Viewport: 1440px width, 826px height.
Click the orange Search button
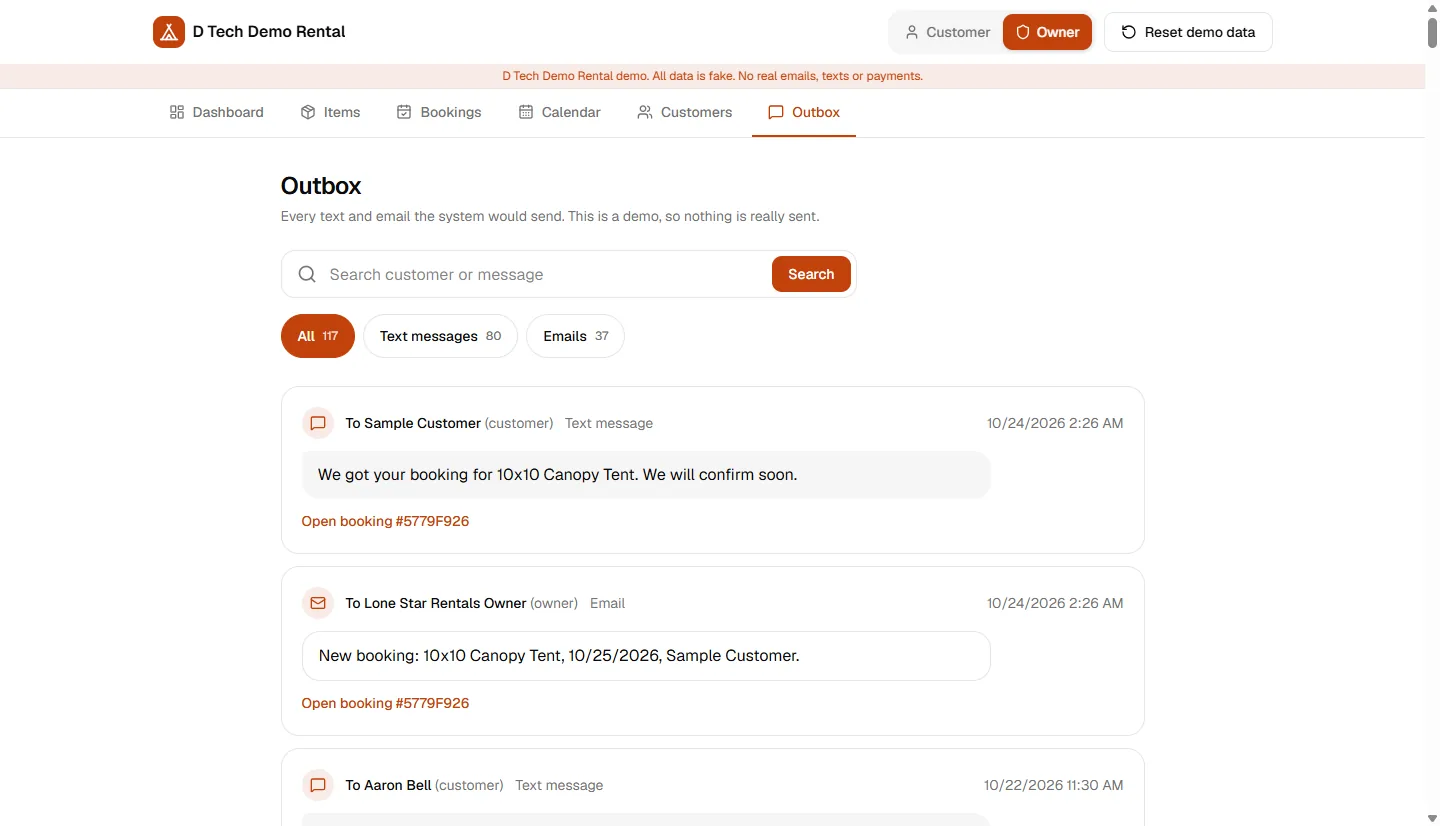click(811, 274)
